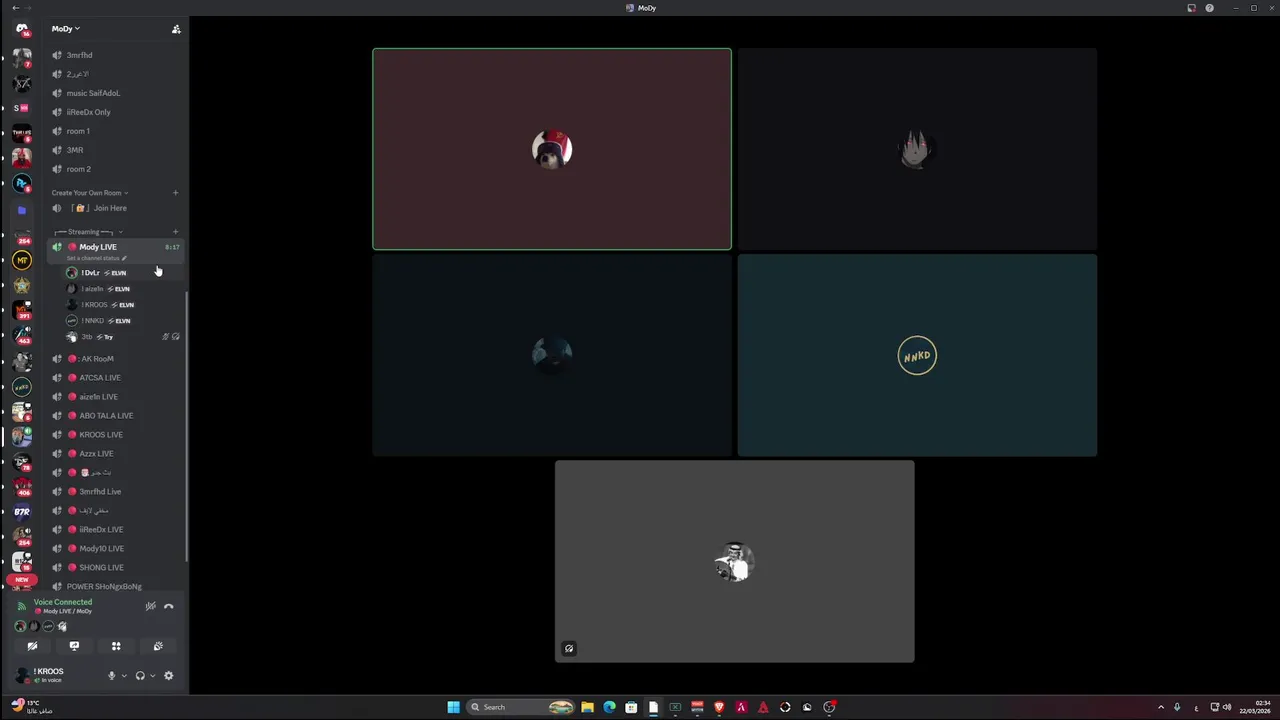
Task: Collapse Create Your Own Room category
Action: [x=90, y=193]
